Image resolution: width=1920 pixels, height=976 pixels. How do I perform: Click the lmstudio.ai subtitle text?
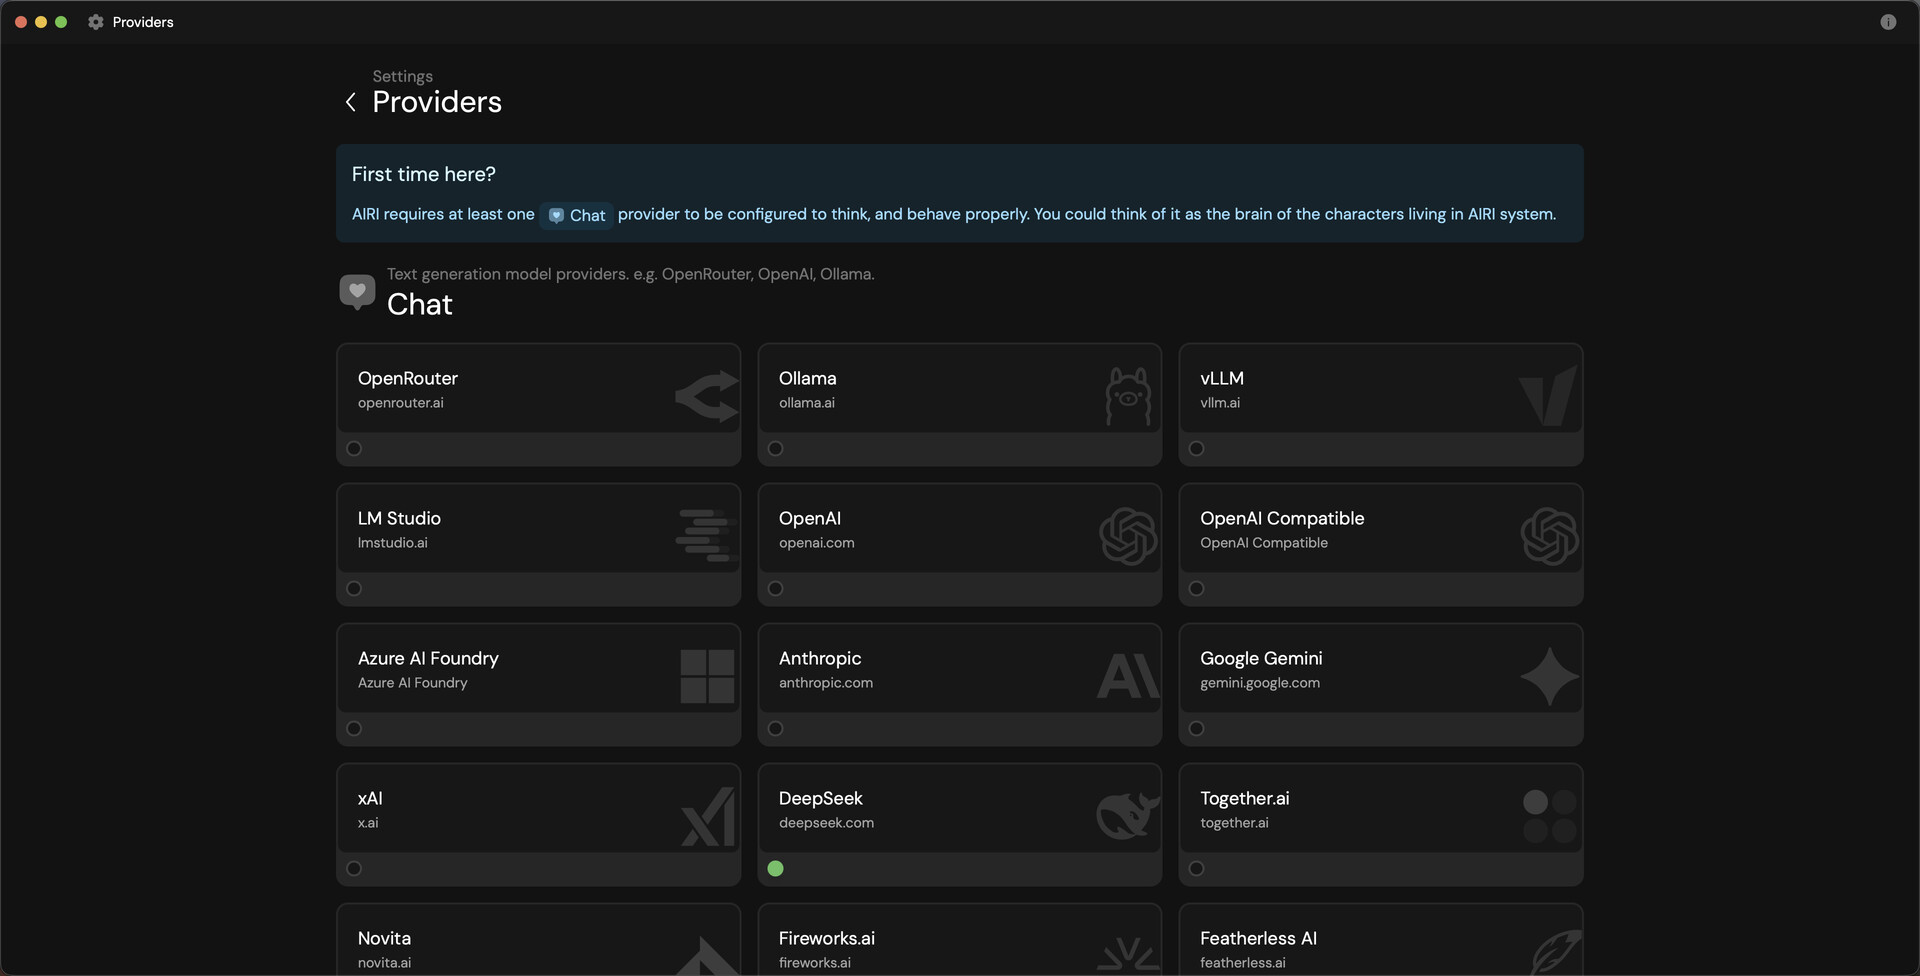(x=393, y=543)
